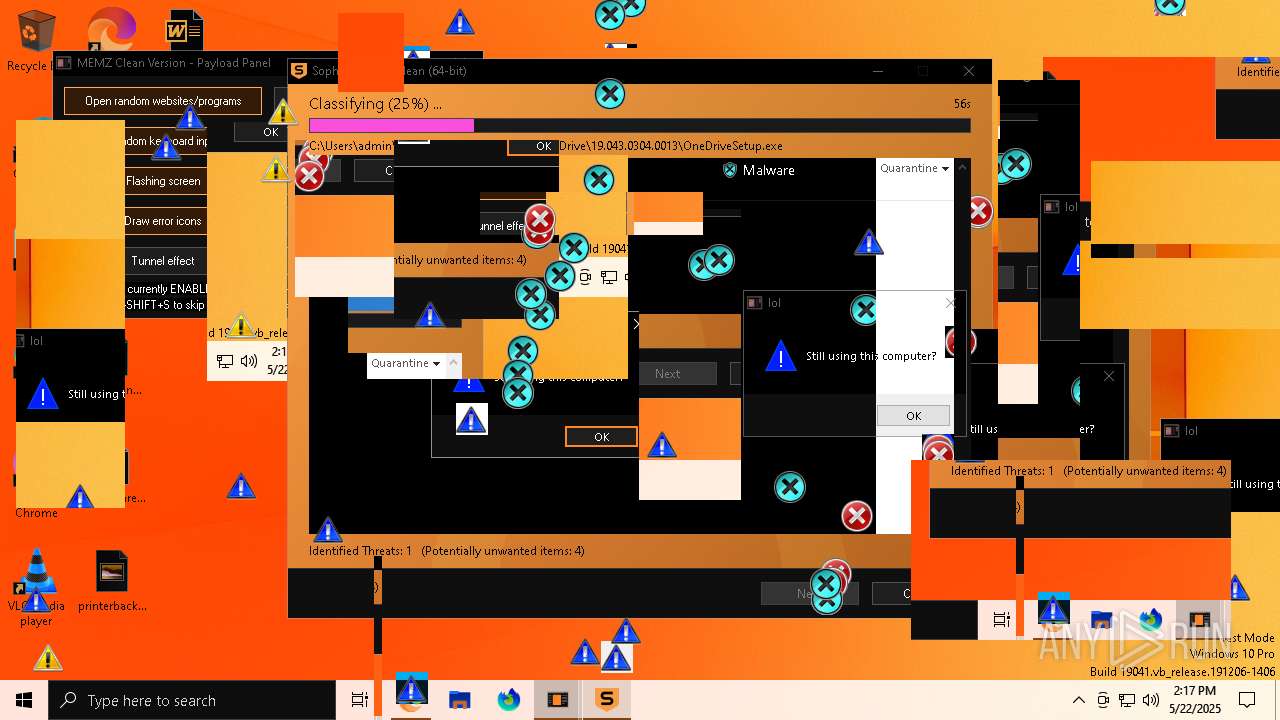Viewport: 1280px width, 720px height.
Task: Click the orange-outlined OK button in the black dialog
Action: click(x=601, y=437)
